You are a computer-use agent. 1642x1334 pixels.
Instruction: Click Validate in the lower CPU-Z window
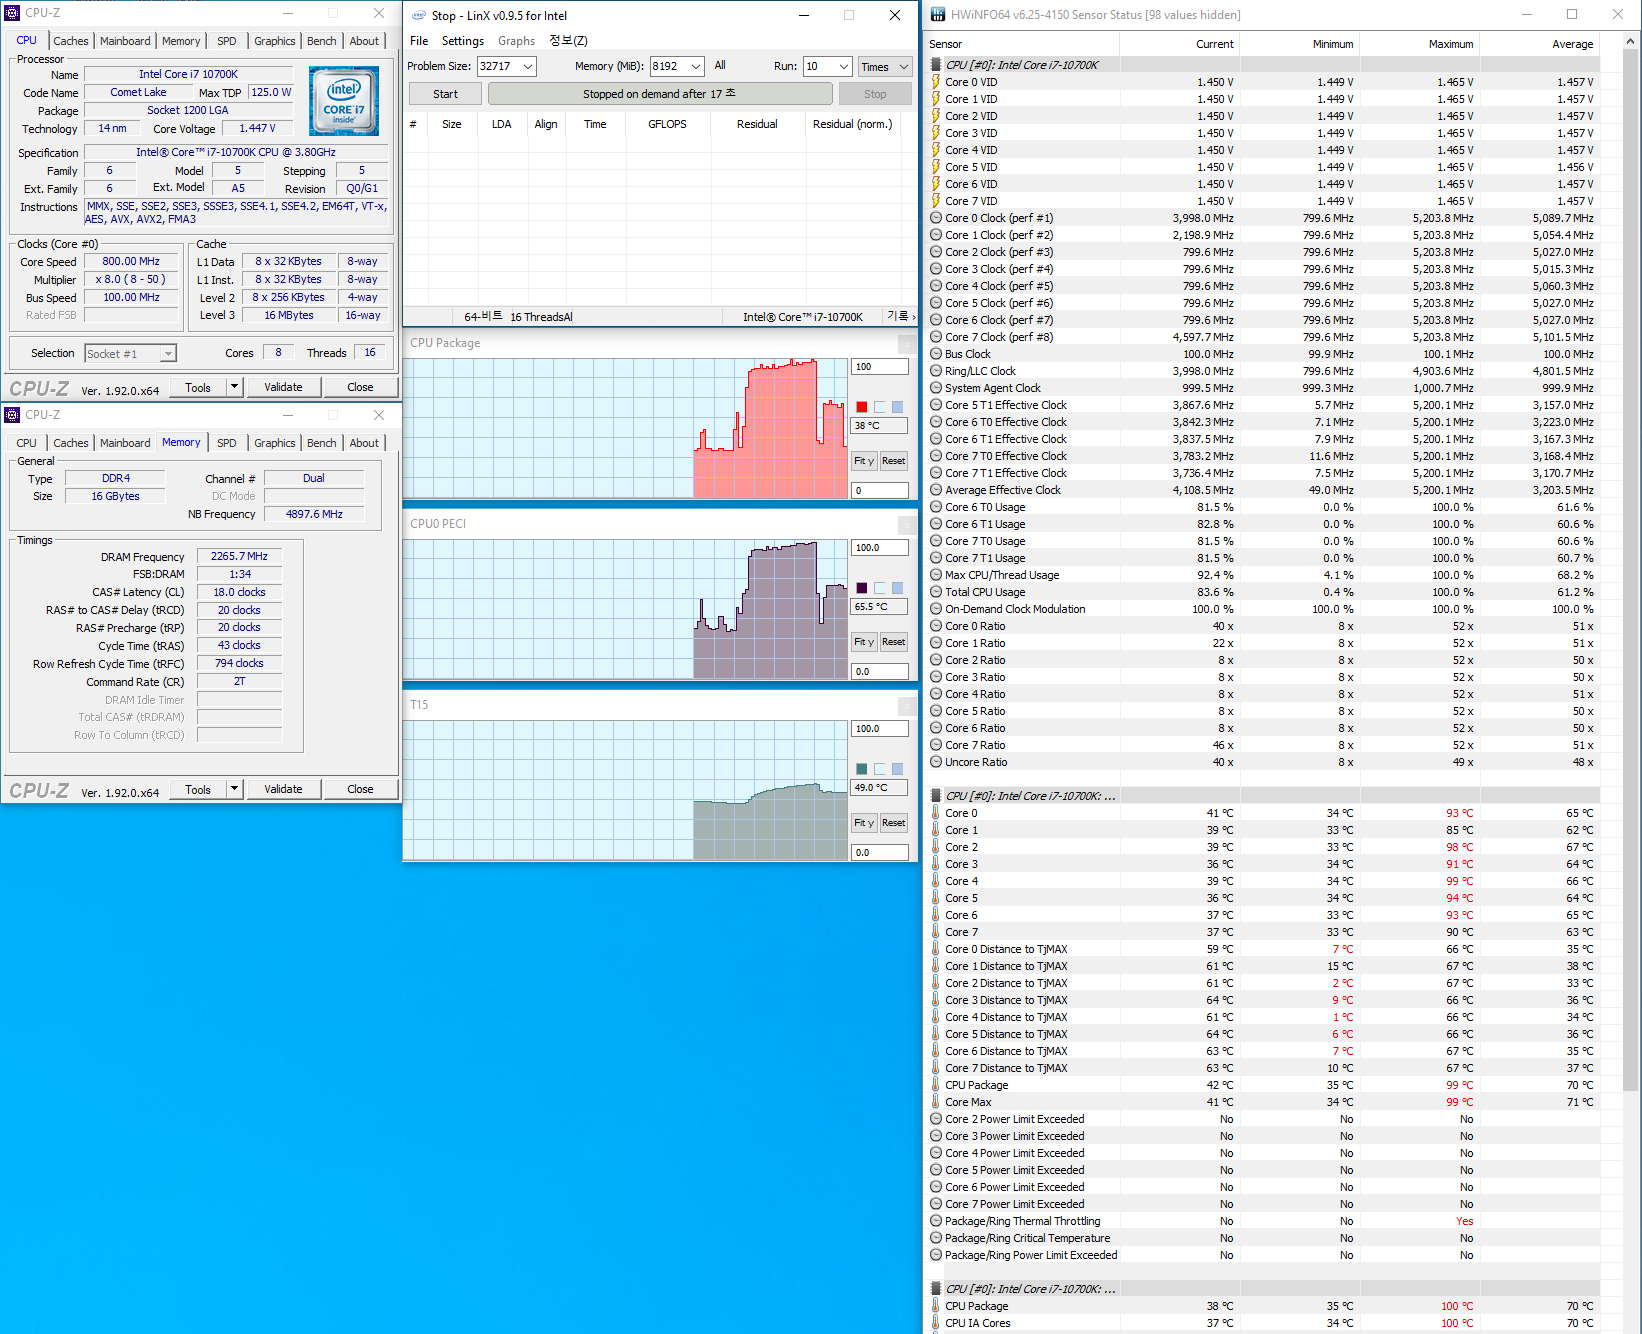(283, 789)
